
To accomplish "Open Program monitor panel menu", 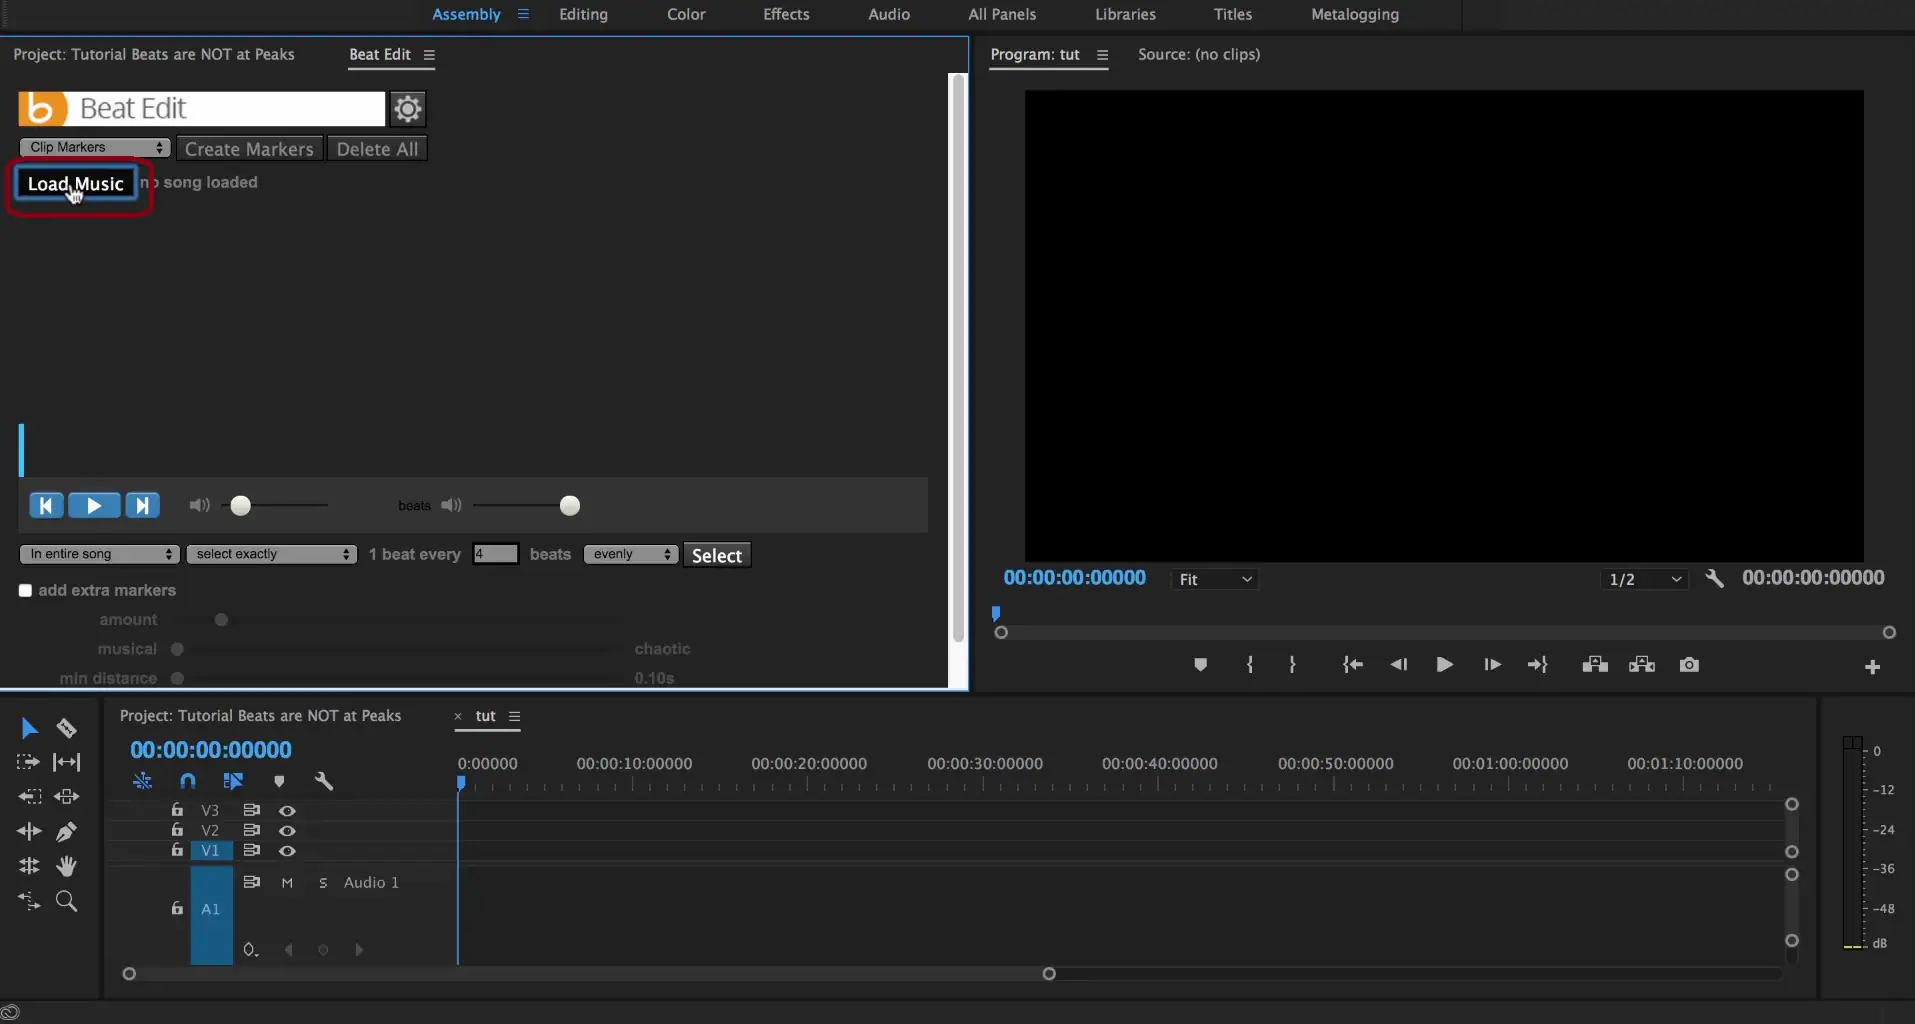I will [1102, 55].
